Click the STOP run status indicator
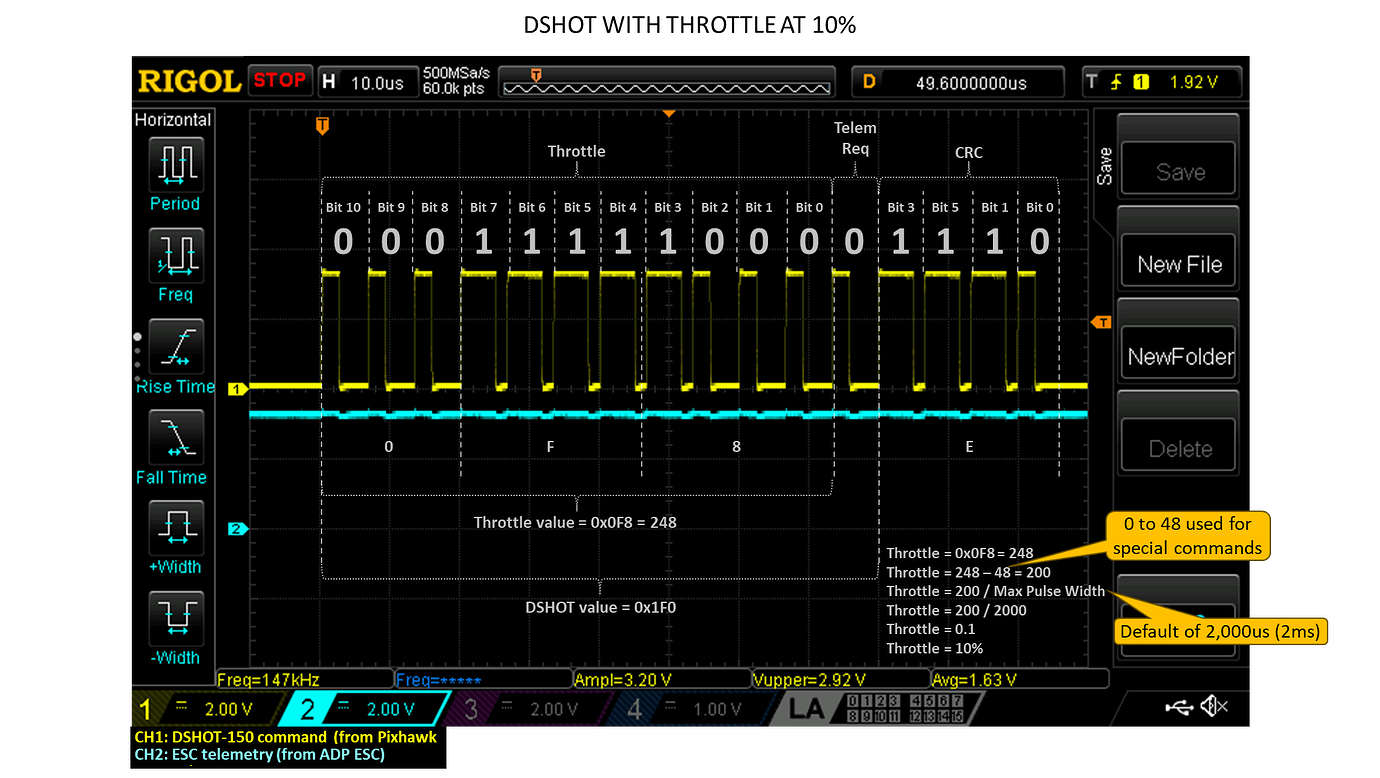This screenshot has height=778, width=1380. coord(279,81)
